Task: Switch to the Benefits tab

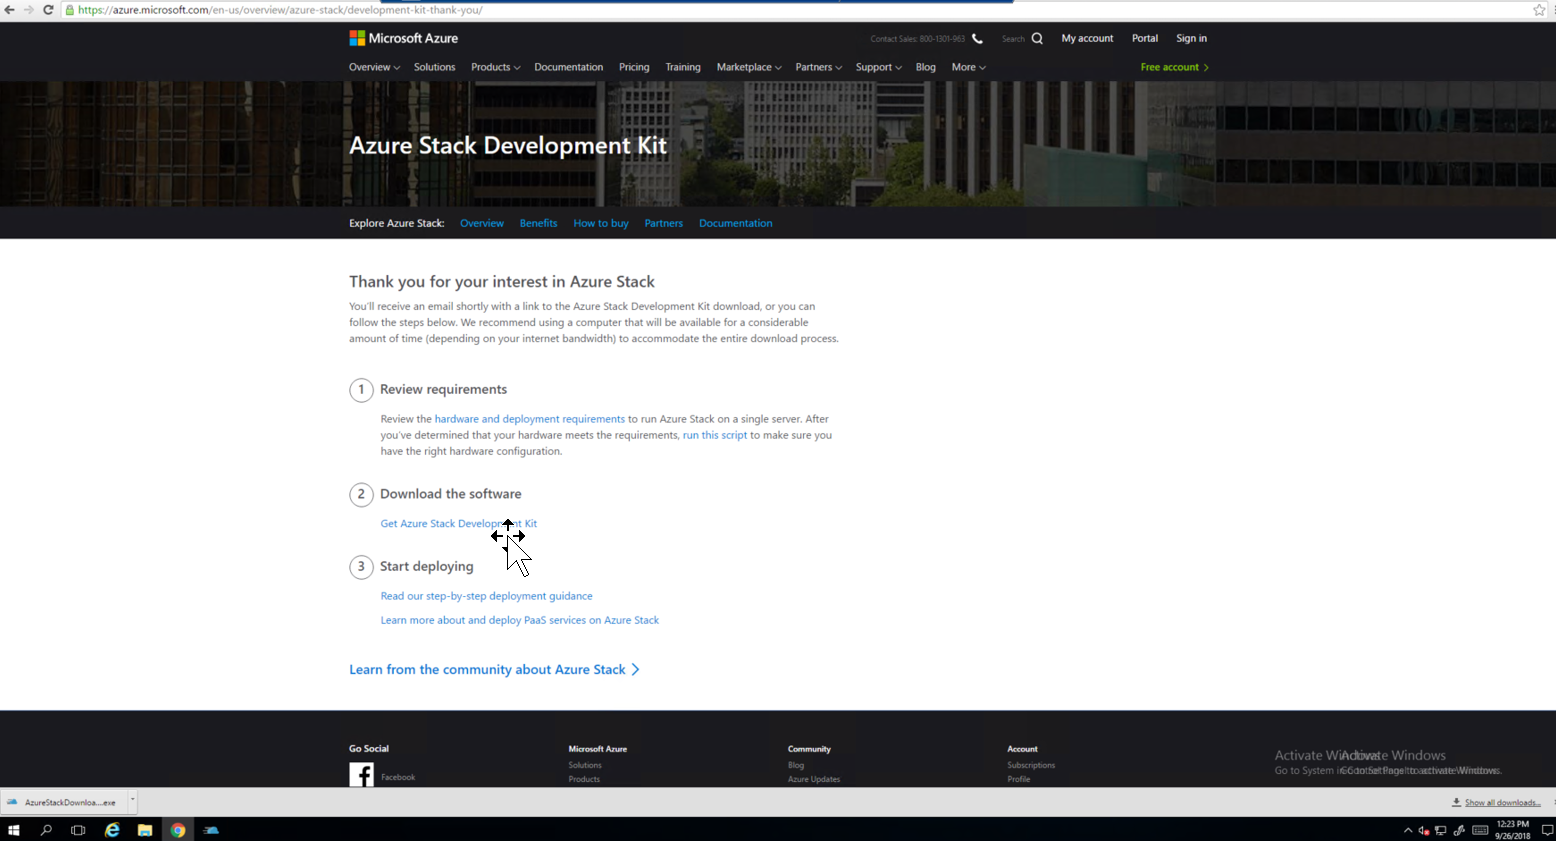Action: (538, 223)
